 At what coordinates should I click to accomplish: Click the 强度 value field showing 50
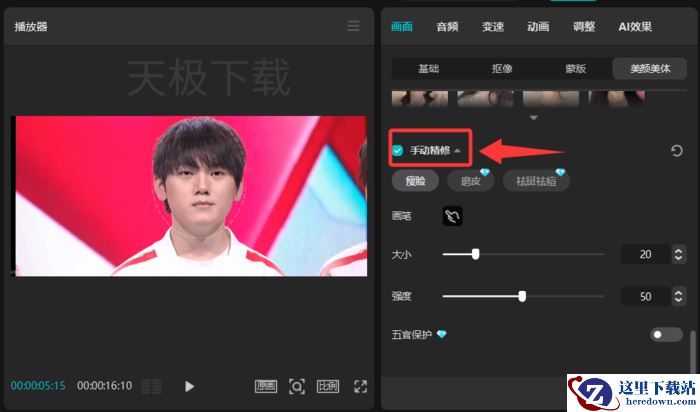pos(646,296)
